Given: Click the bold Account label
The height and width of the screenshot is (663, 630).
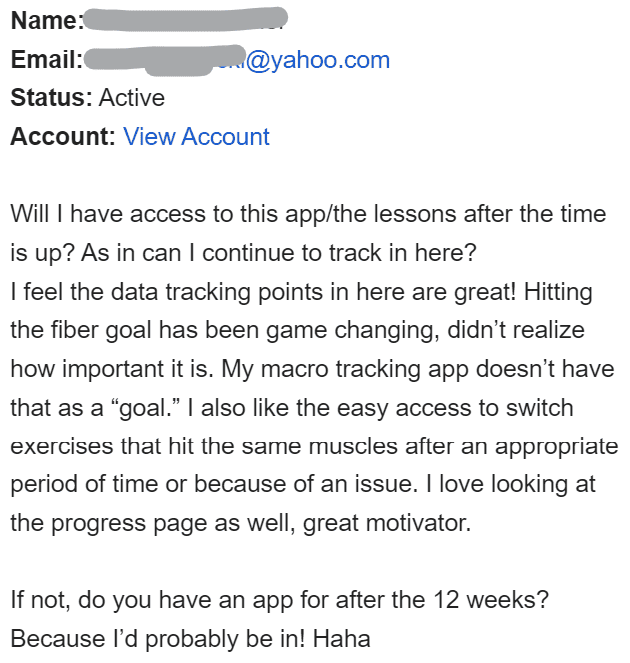Looking at the screenshot, I should (62, 137).
